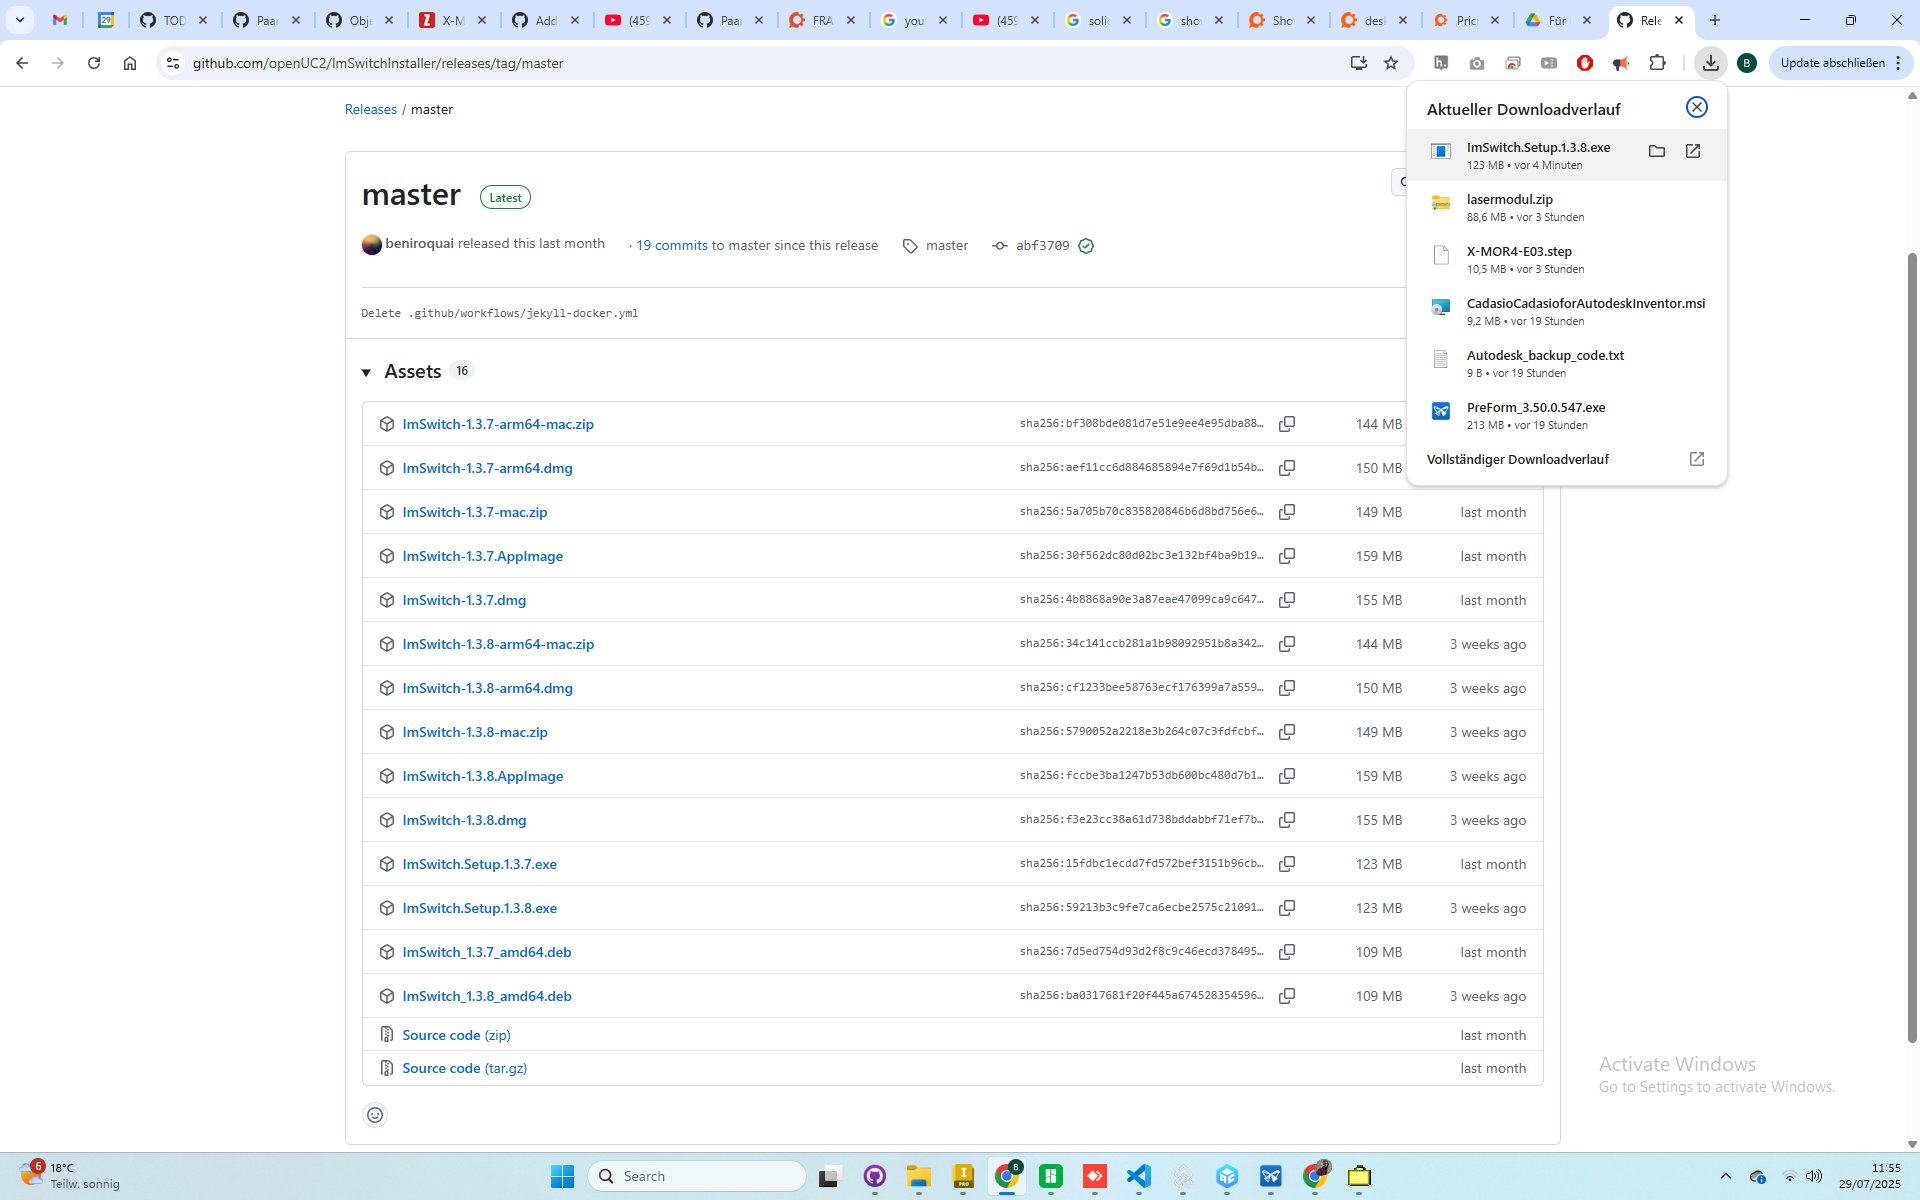Copy sha256 hash for ImSwitch.Setup.1.3.7.exe
This screenshot has width=1920, height=1200.
(1287, 864)
